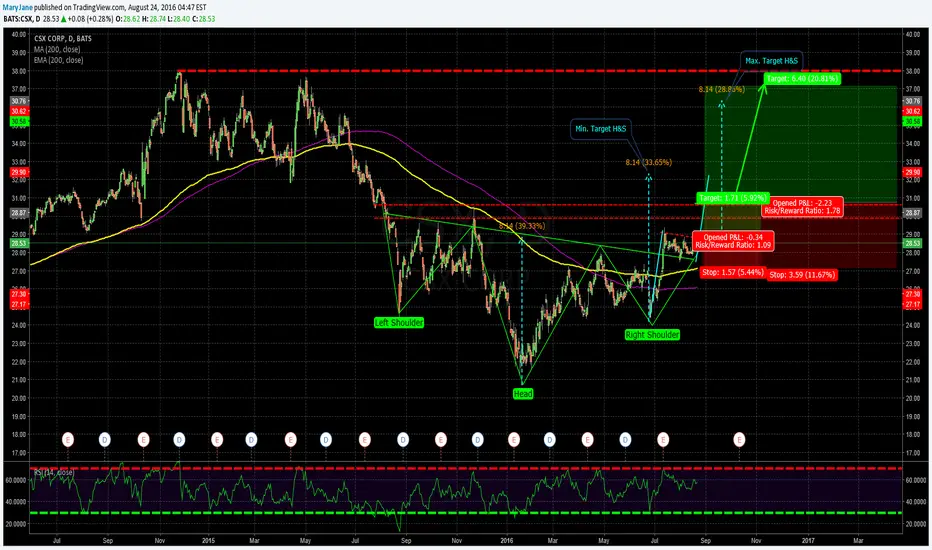Viewport: 932px width, 550px height.
Task: Click the dividend D marker before Mar 2016
Action: (549, 440)
